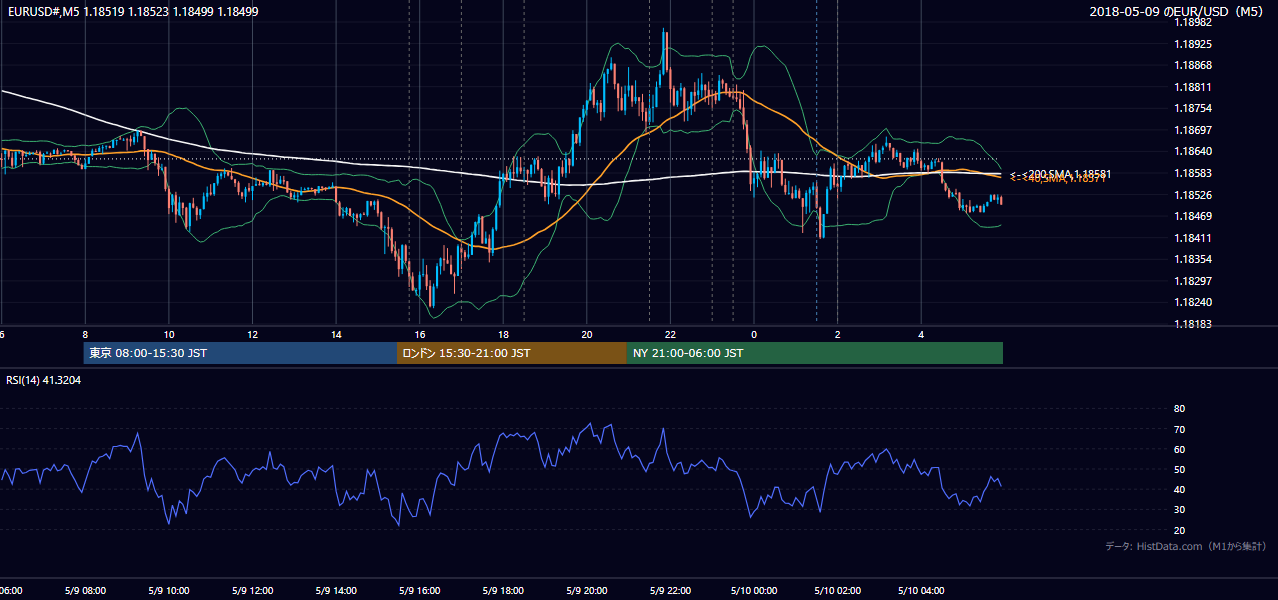This screenshot has height=600, width=1278.
Task: Click price axis label 1.18354
Action: (1193, 259)
